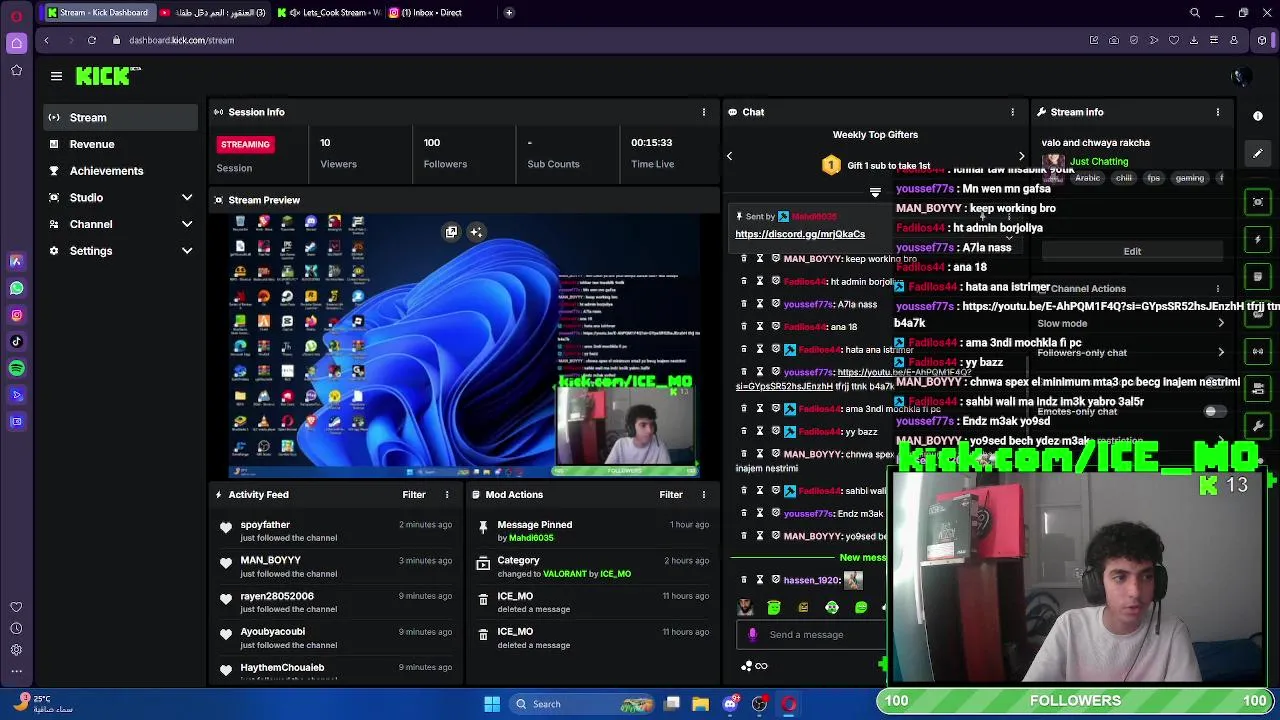Open Chat panel options menu
Image resolution: width=1280 pixels, height=720 pixels.
(x=1012, y=112)
